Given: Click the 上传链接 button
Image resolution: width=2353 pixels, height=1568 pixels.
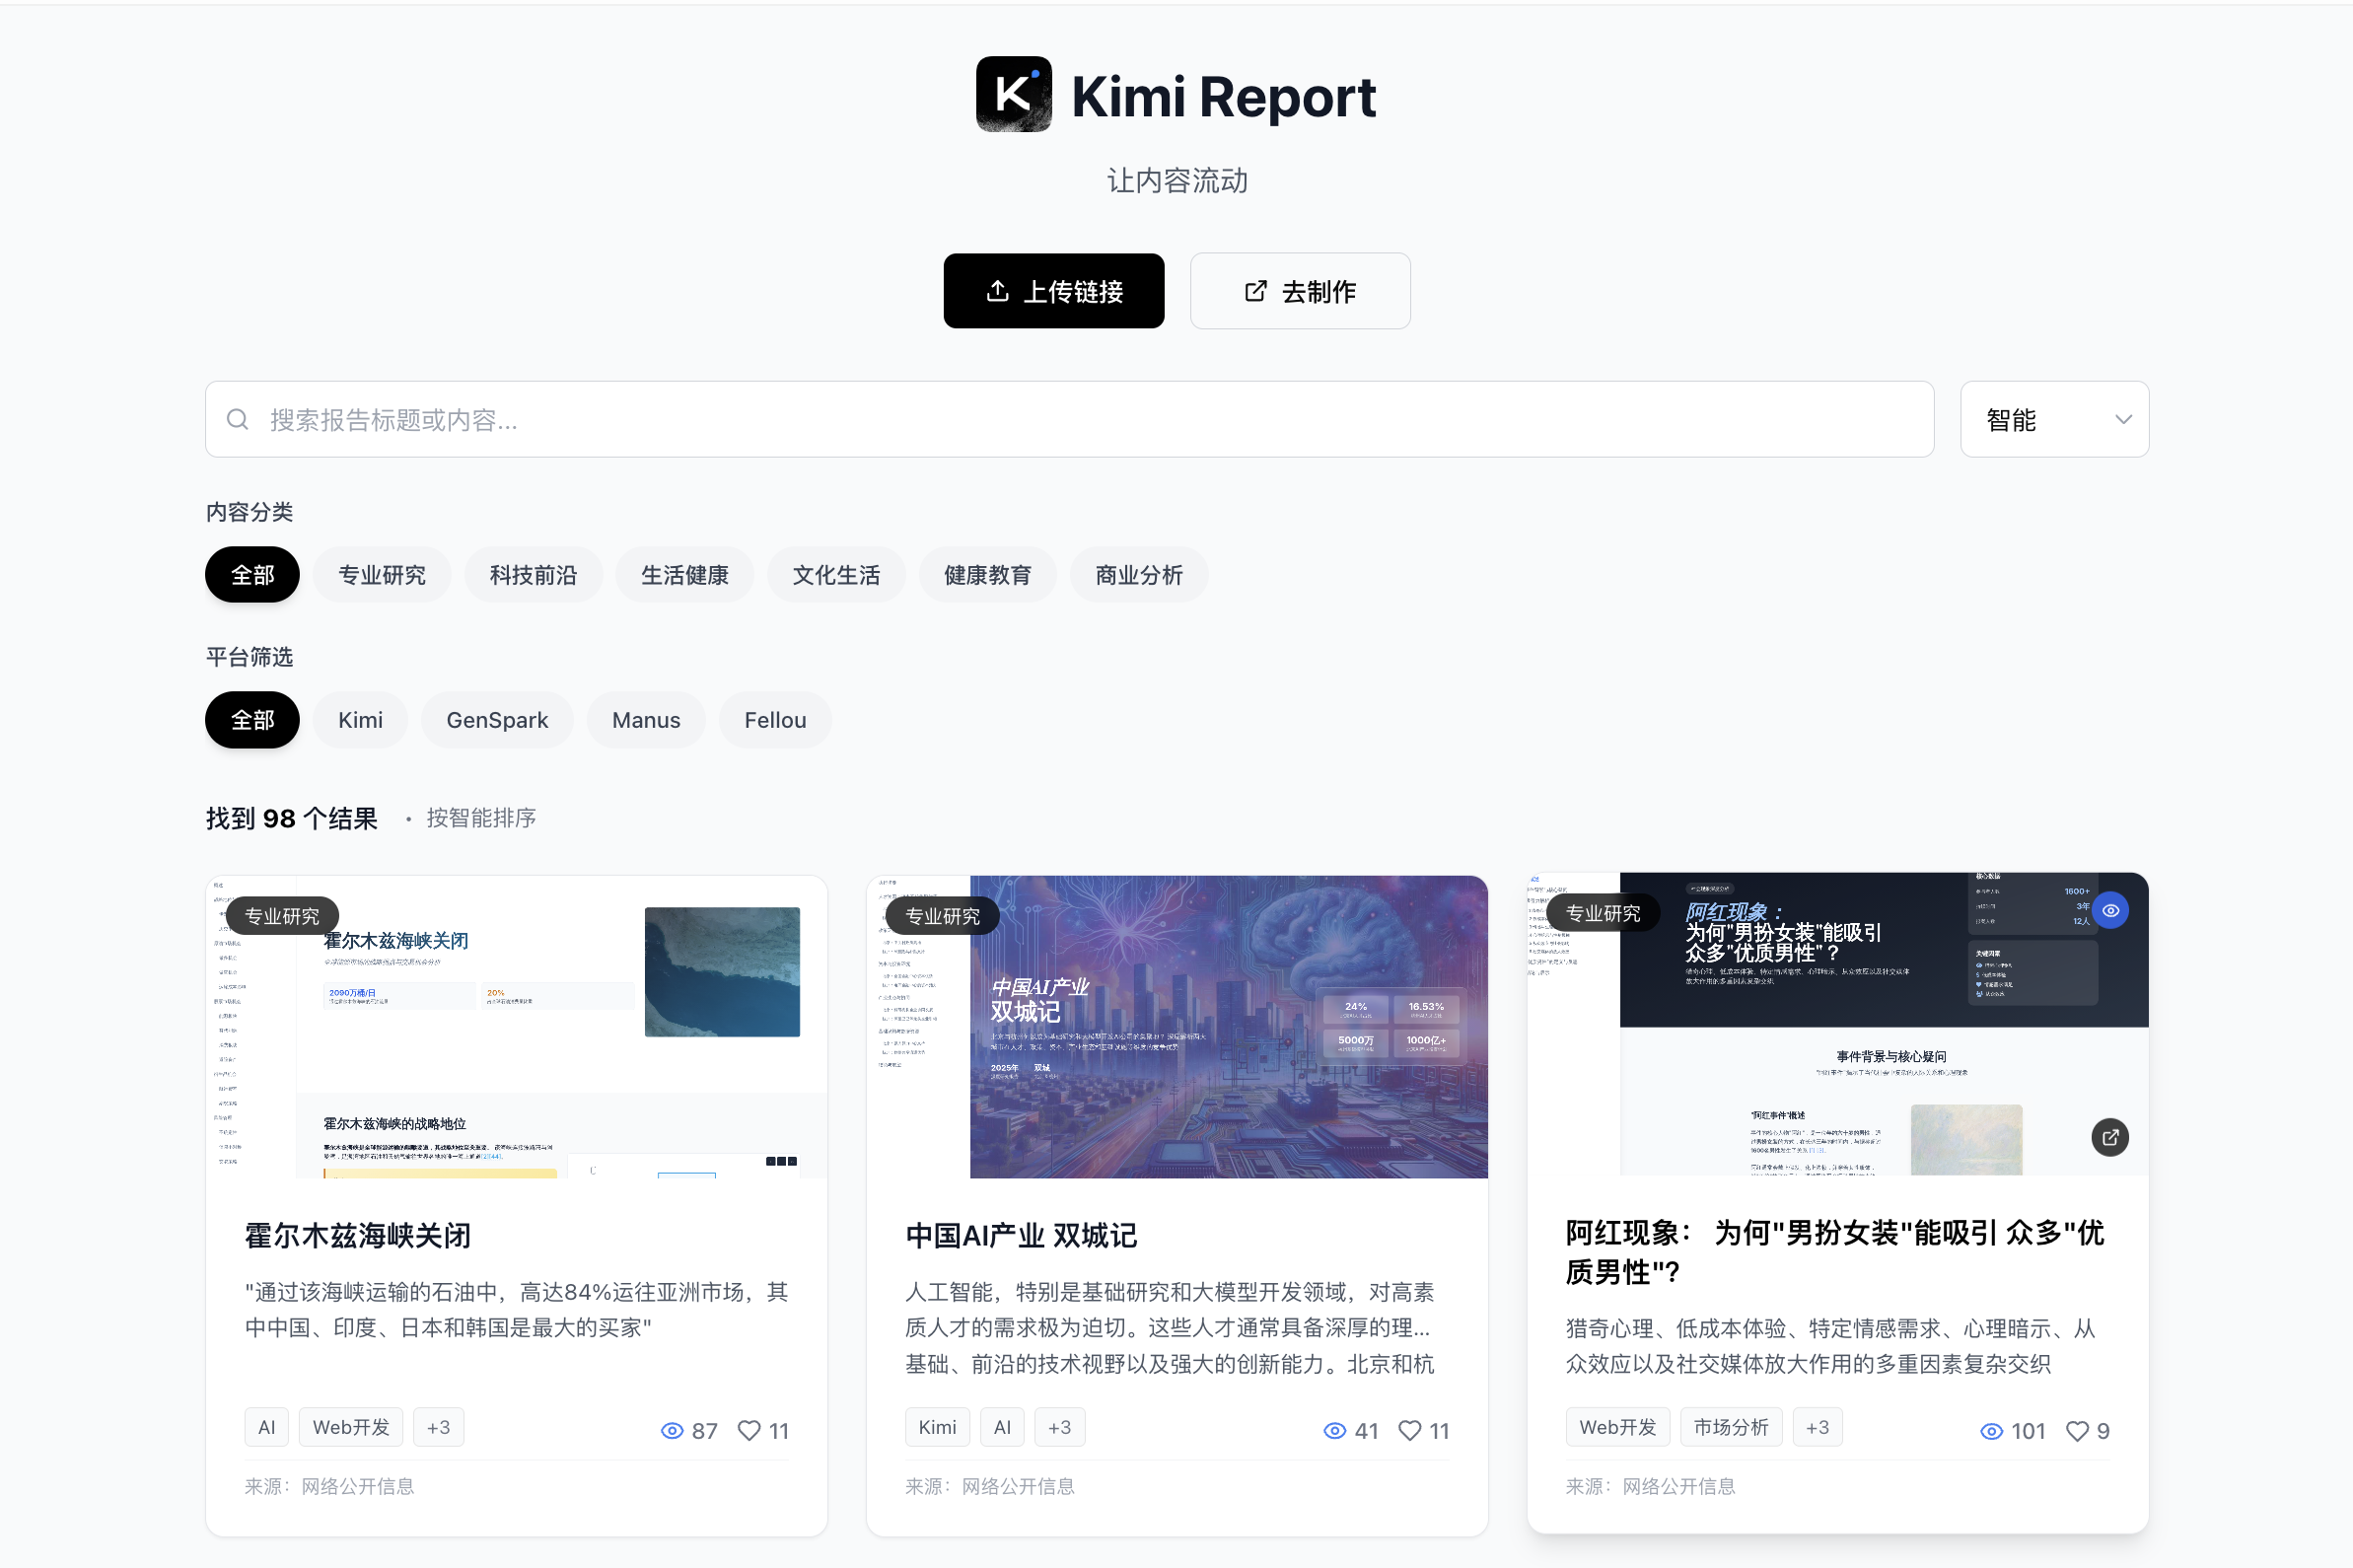Looking at the screenshot, I should tap(1054, 291).
